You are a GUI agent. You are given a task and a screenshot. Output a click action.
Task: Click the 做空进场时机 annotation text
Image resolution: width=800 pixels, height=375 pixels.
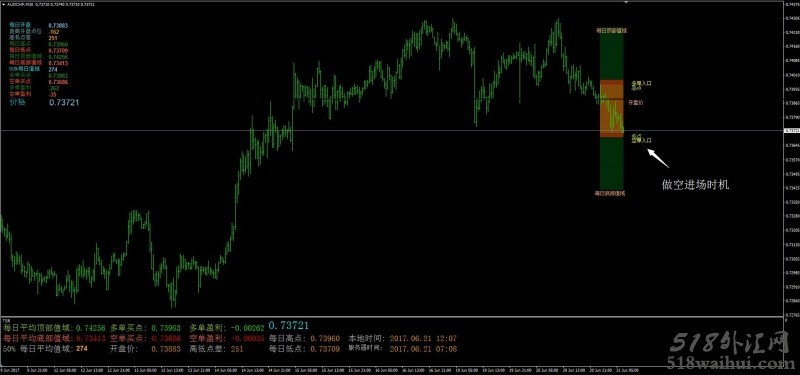point(695,185)
